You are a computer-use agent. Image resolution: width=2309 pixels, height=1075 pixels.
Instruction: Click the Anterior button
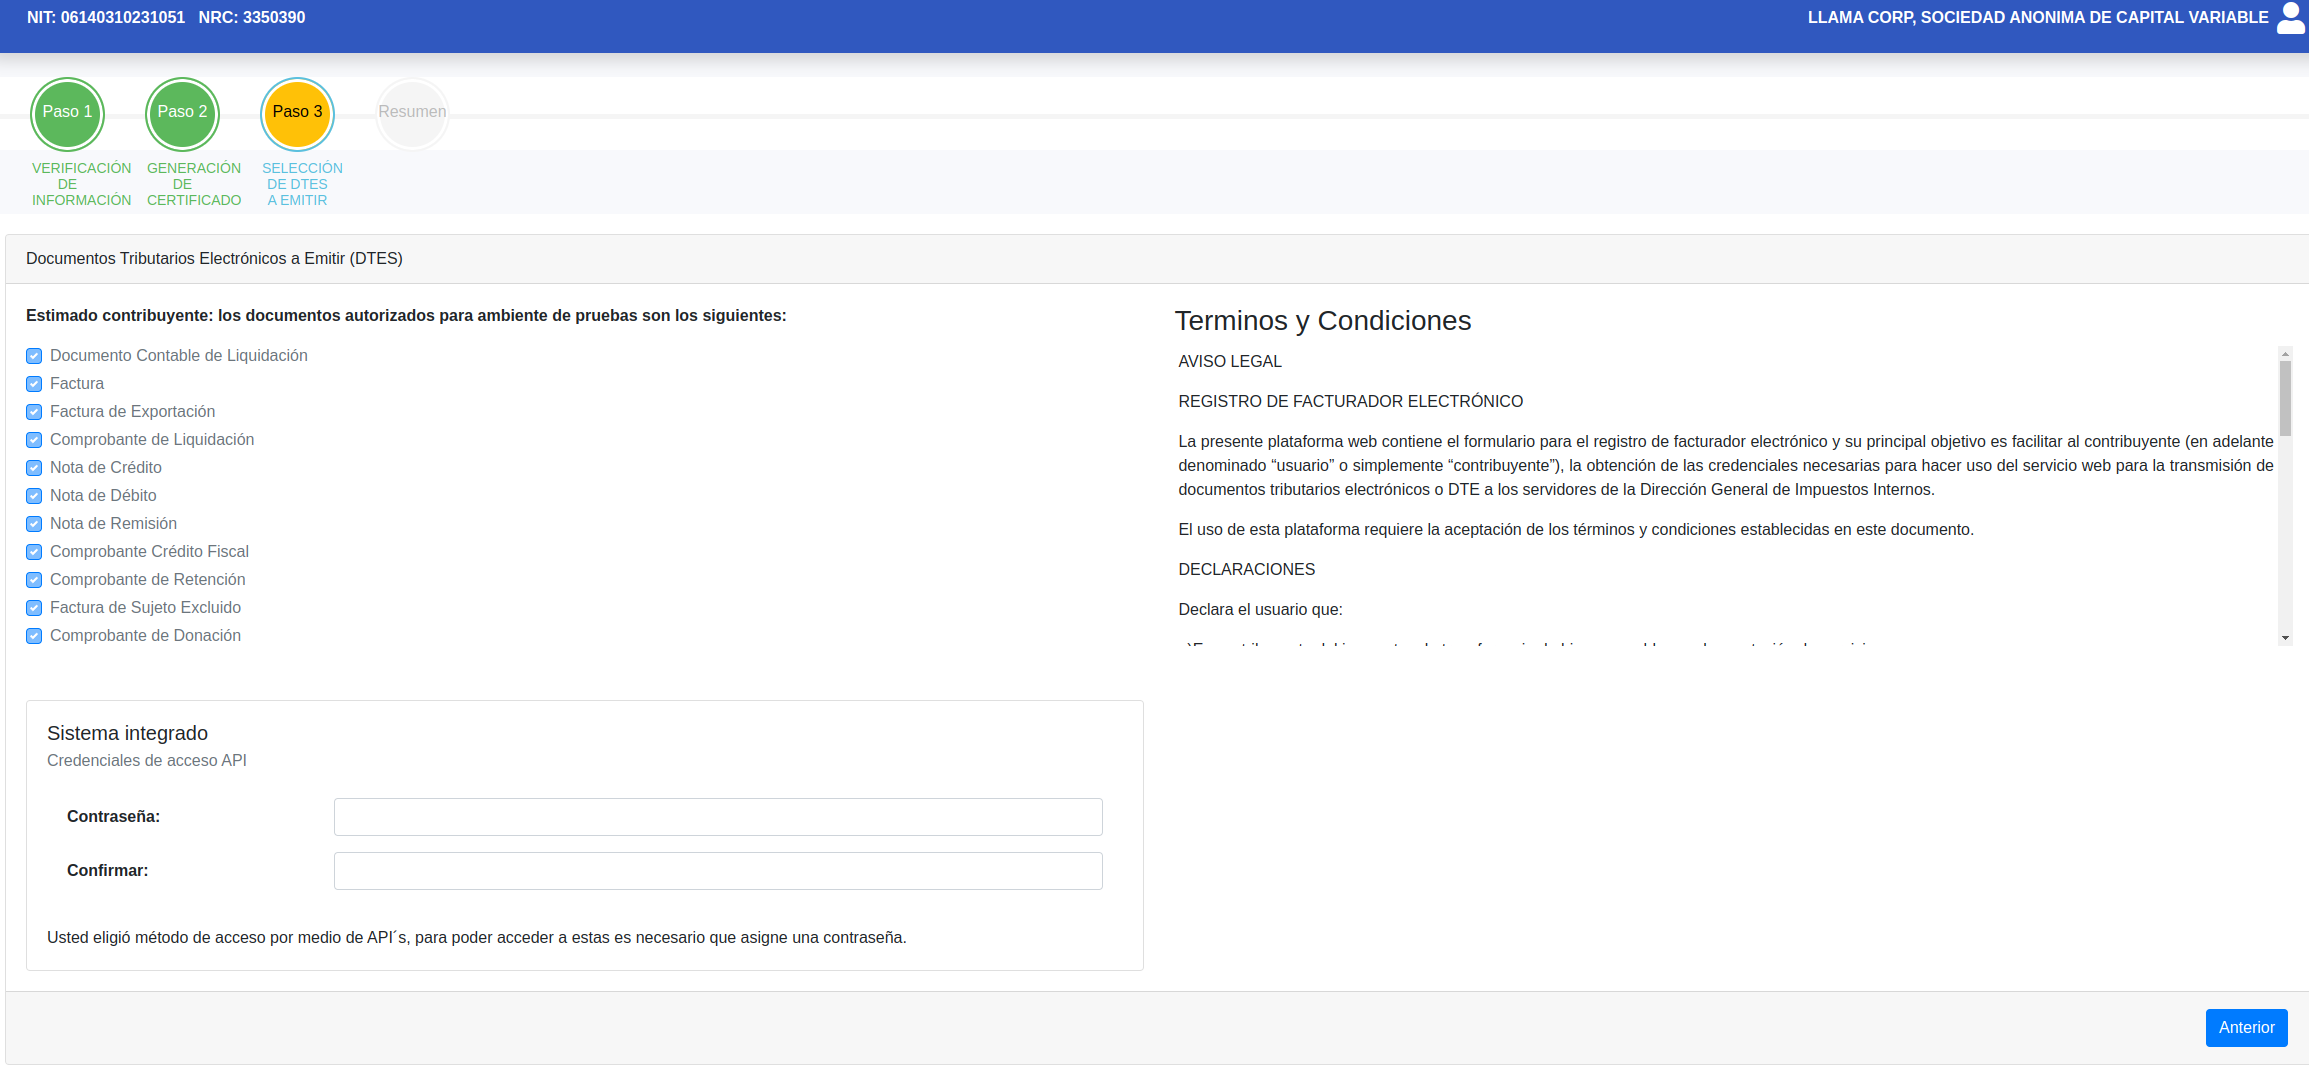(2246, 1028)
